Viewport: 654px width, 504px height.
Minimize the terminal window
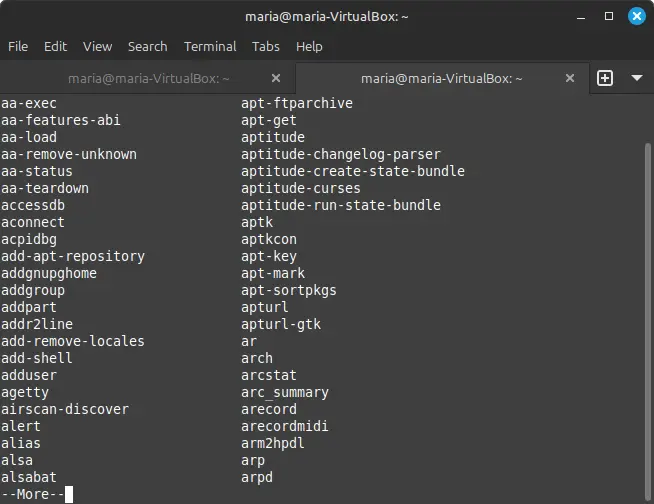point(581,17)
